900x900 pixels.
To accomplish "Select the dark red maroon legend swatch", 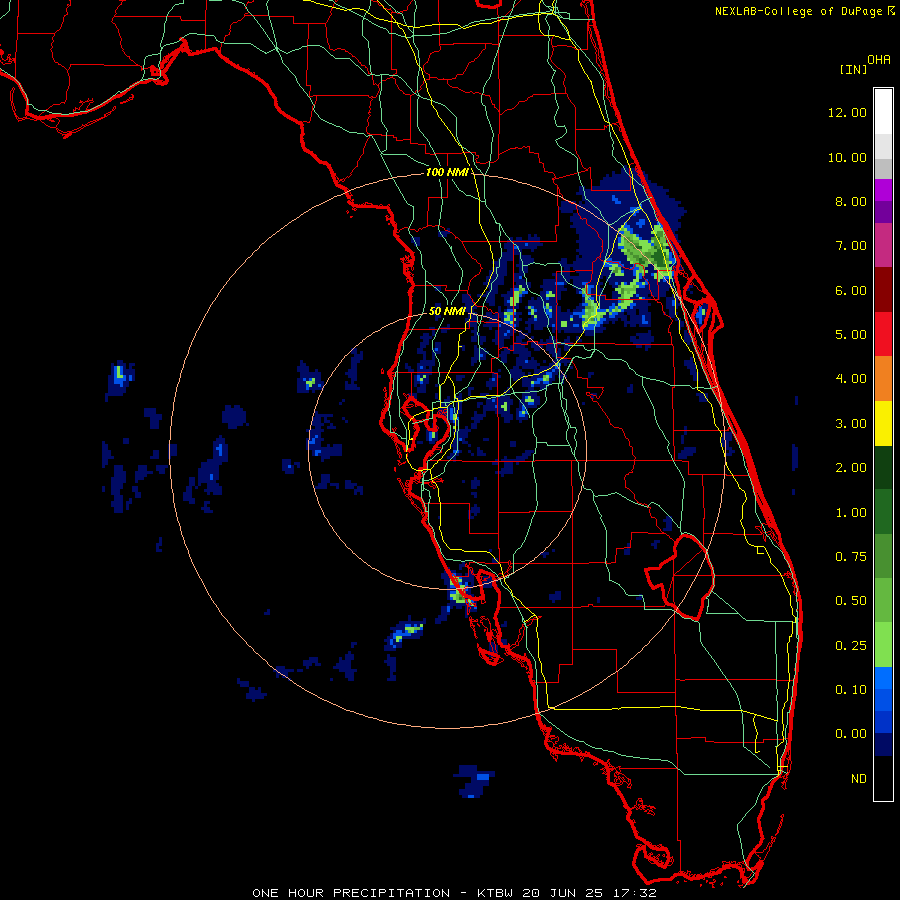I will [883, 290].
